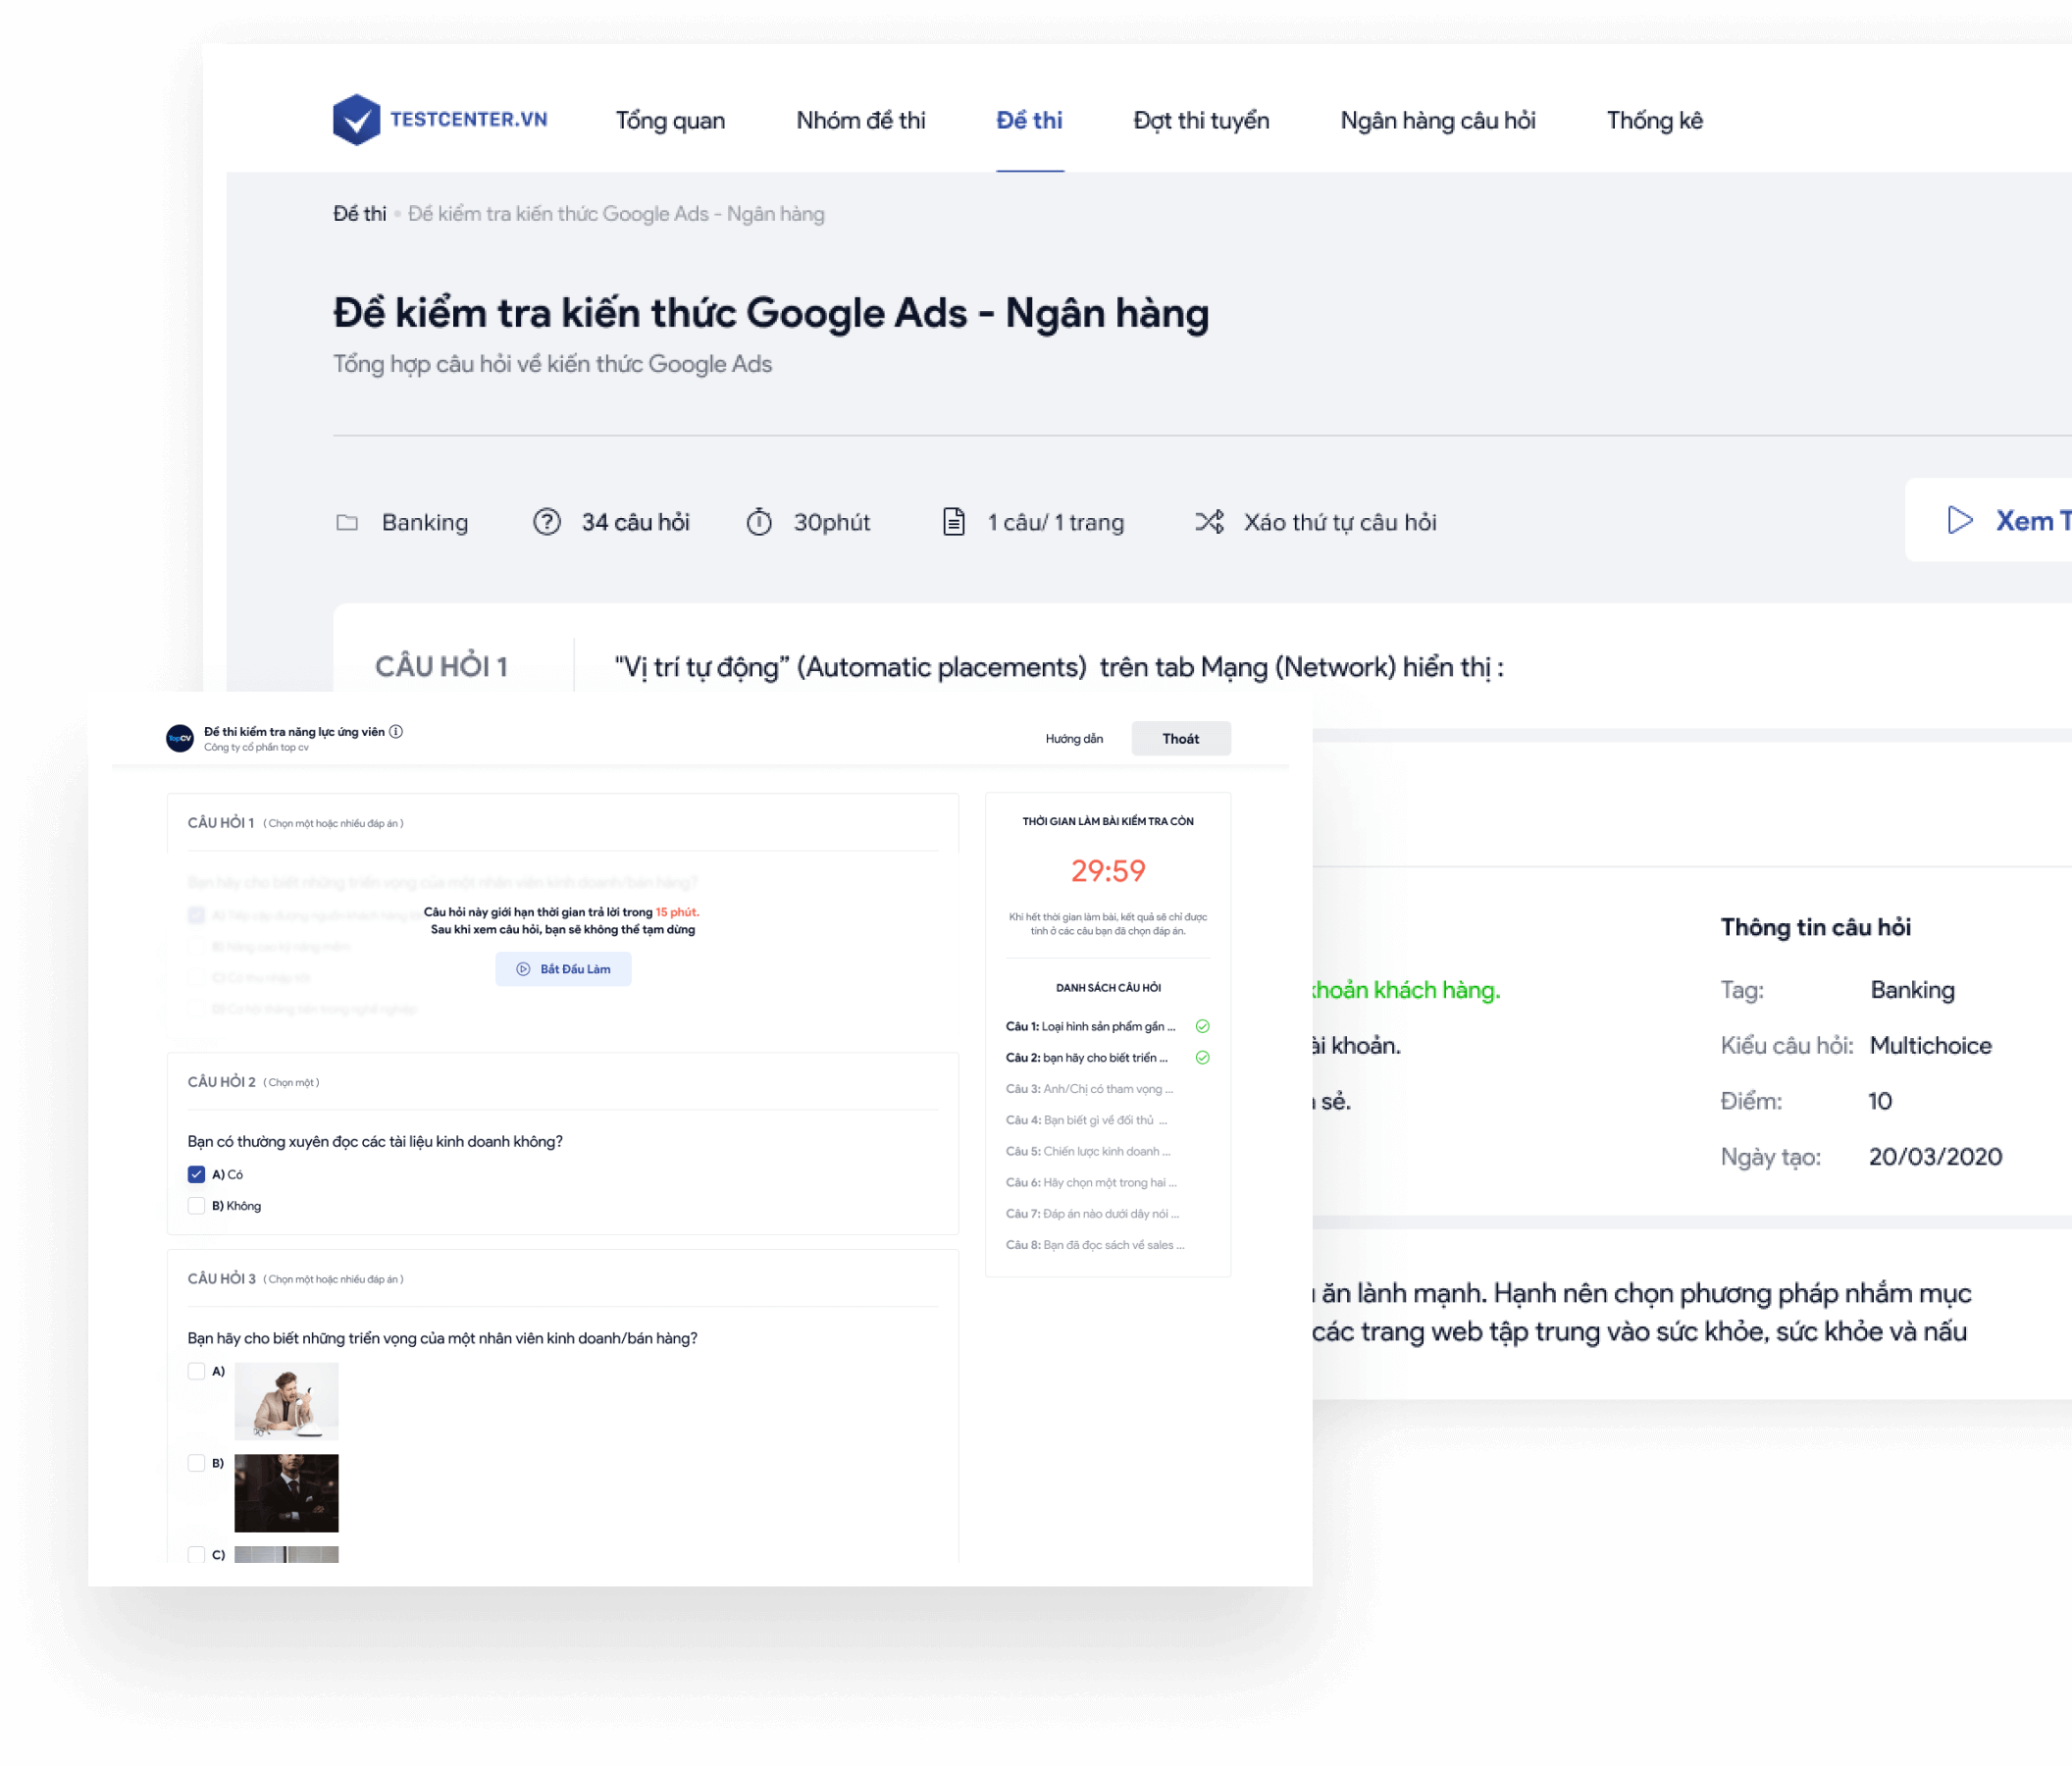Click the info icon beside Đề thi kiểm tra năng lực
Image resolution: width=2072 pixels, height=1766 pixels.
coord(396,732)
